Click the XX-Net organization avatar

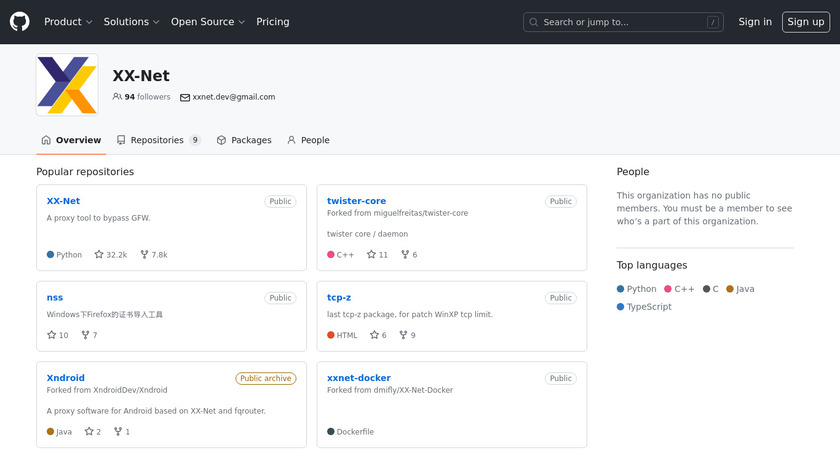pyautogui.click(x=67, y=85)
